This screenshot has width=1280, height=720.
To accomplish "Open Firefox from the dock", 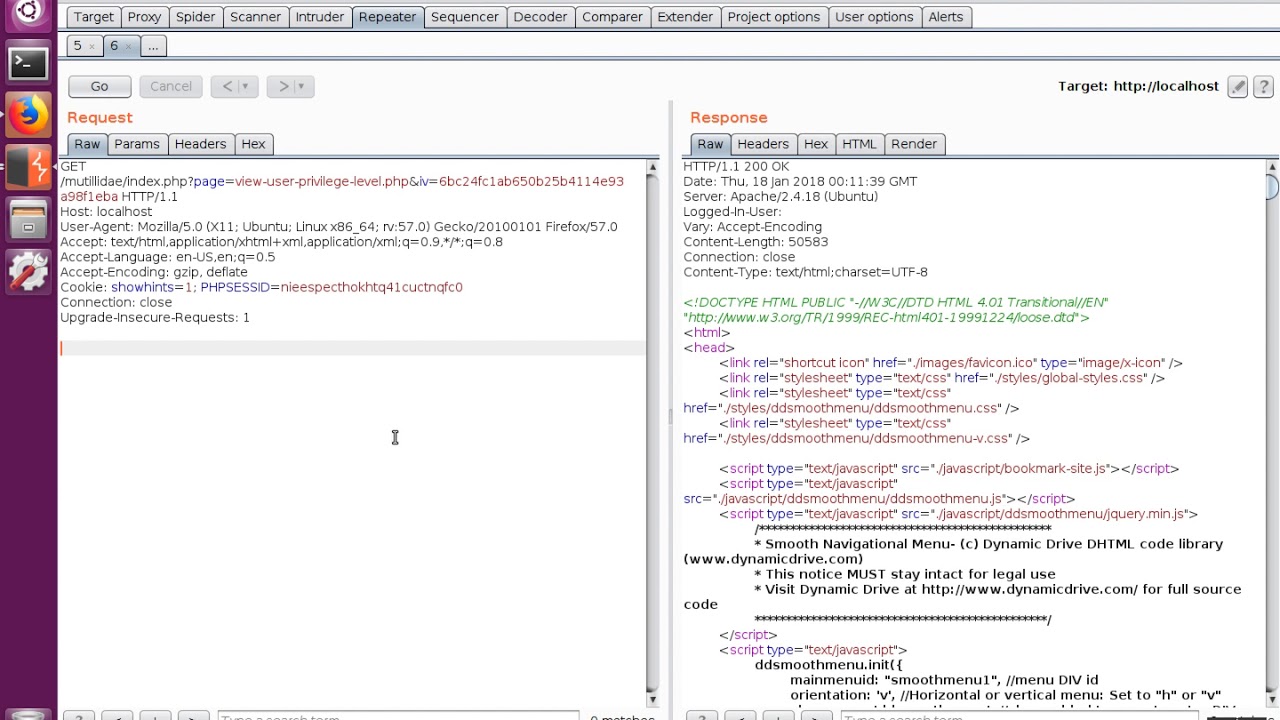I will tap(28, 115).
